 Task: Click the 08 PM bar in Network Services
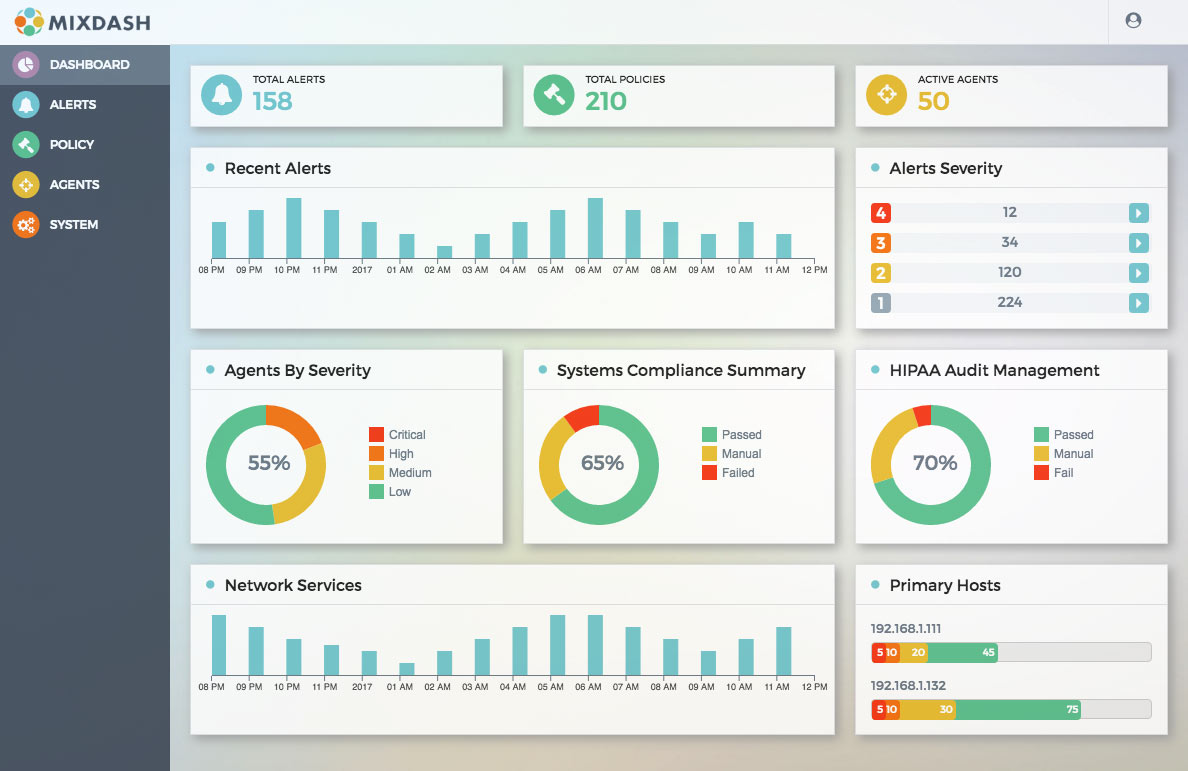pos(219,645)
